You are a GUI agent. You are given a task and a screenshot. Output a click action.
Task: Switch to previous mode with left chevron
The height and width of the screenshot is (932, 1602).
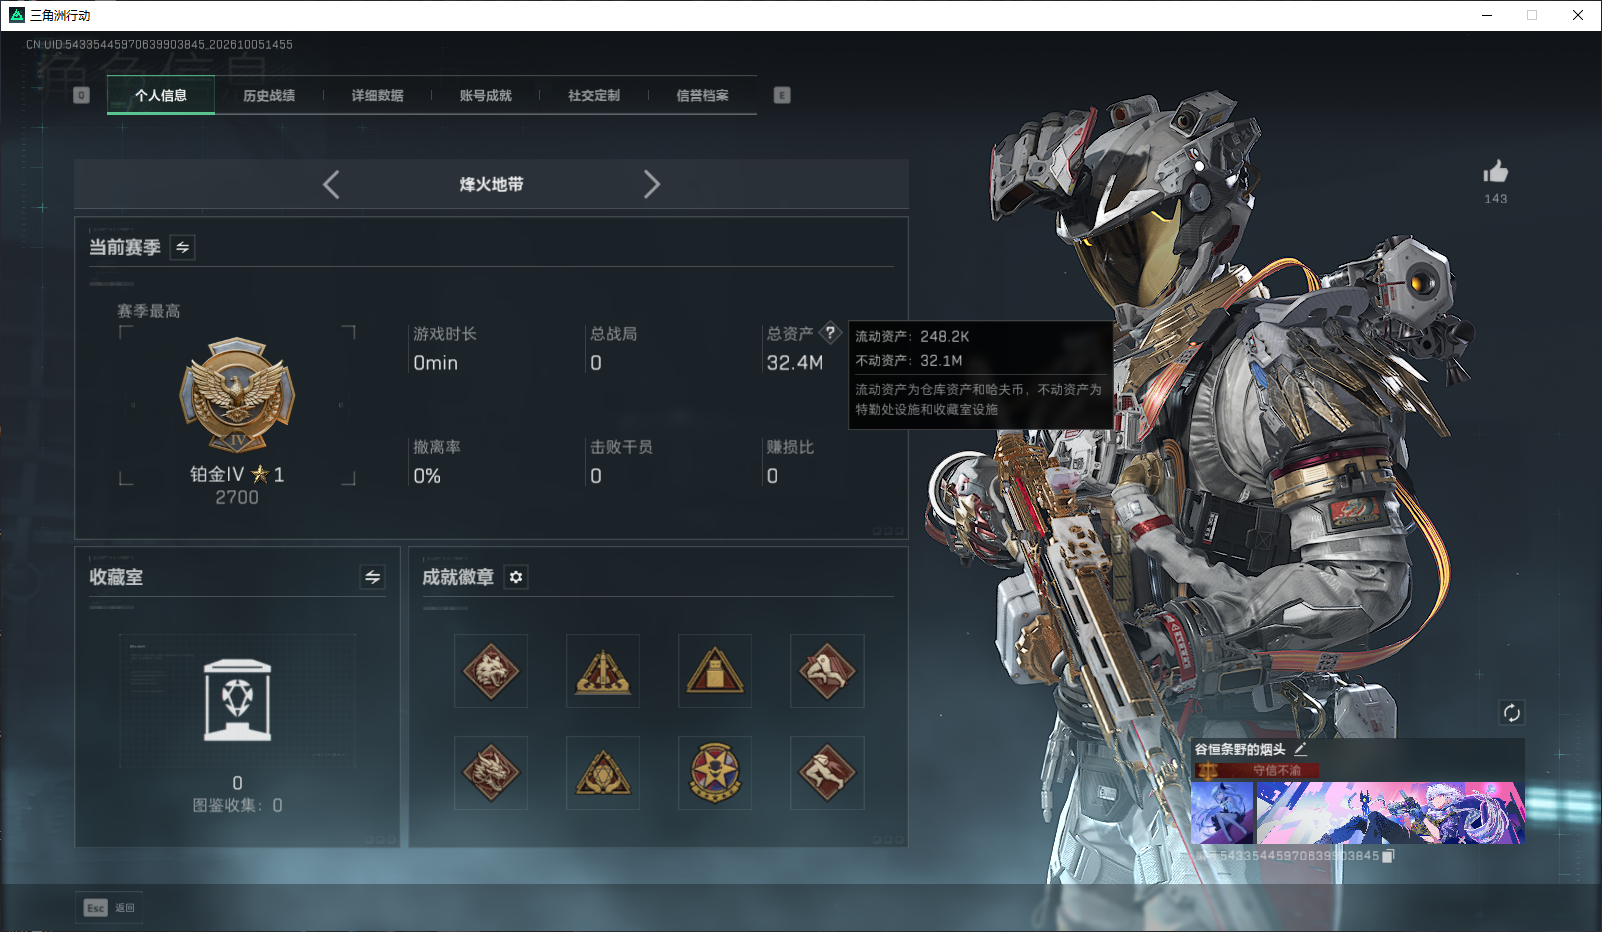click(331, 184)
